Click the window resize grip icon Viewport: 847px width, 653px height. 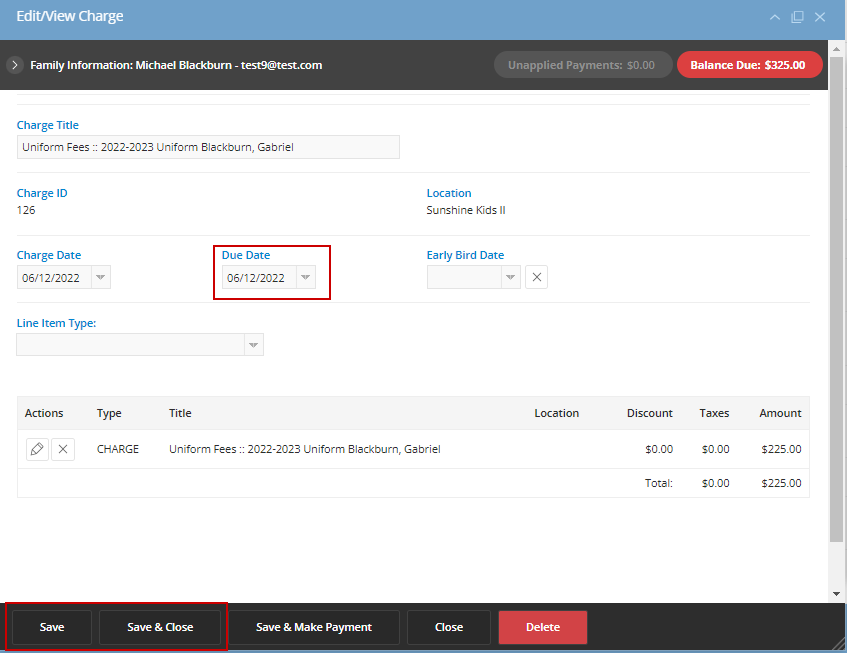tap(838, 643)
